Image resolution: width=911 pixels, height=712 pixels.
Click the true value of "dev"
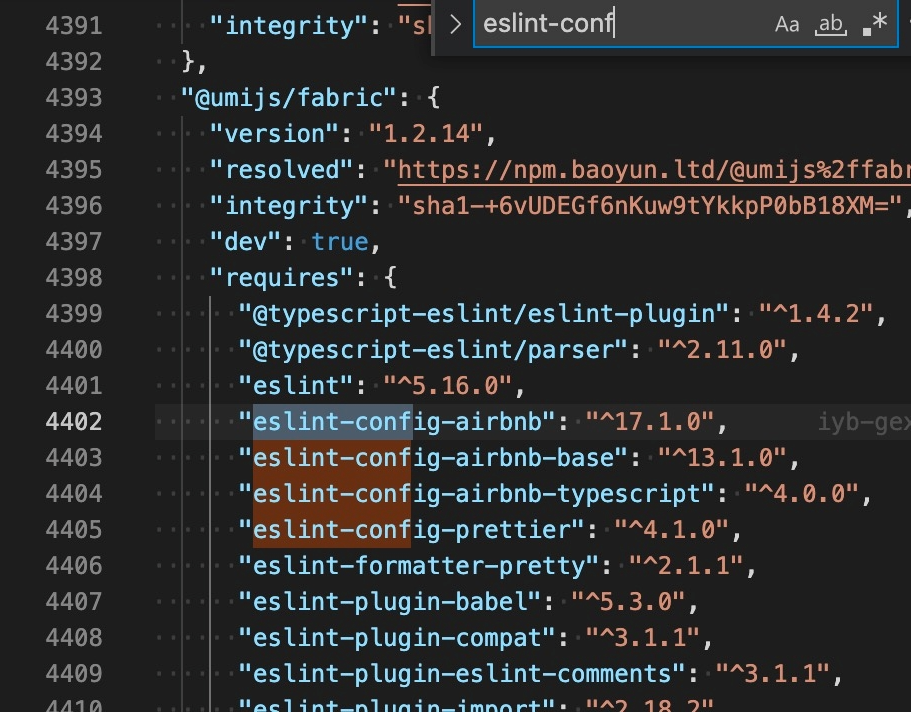tap(340, 241)
